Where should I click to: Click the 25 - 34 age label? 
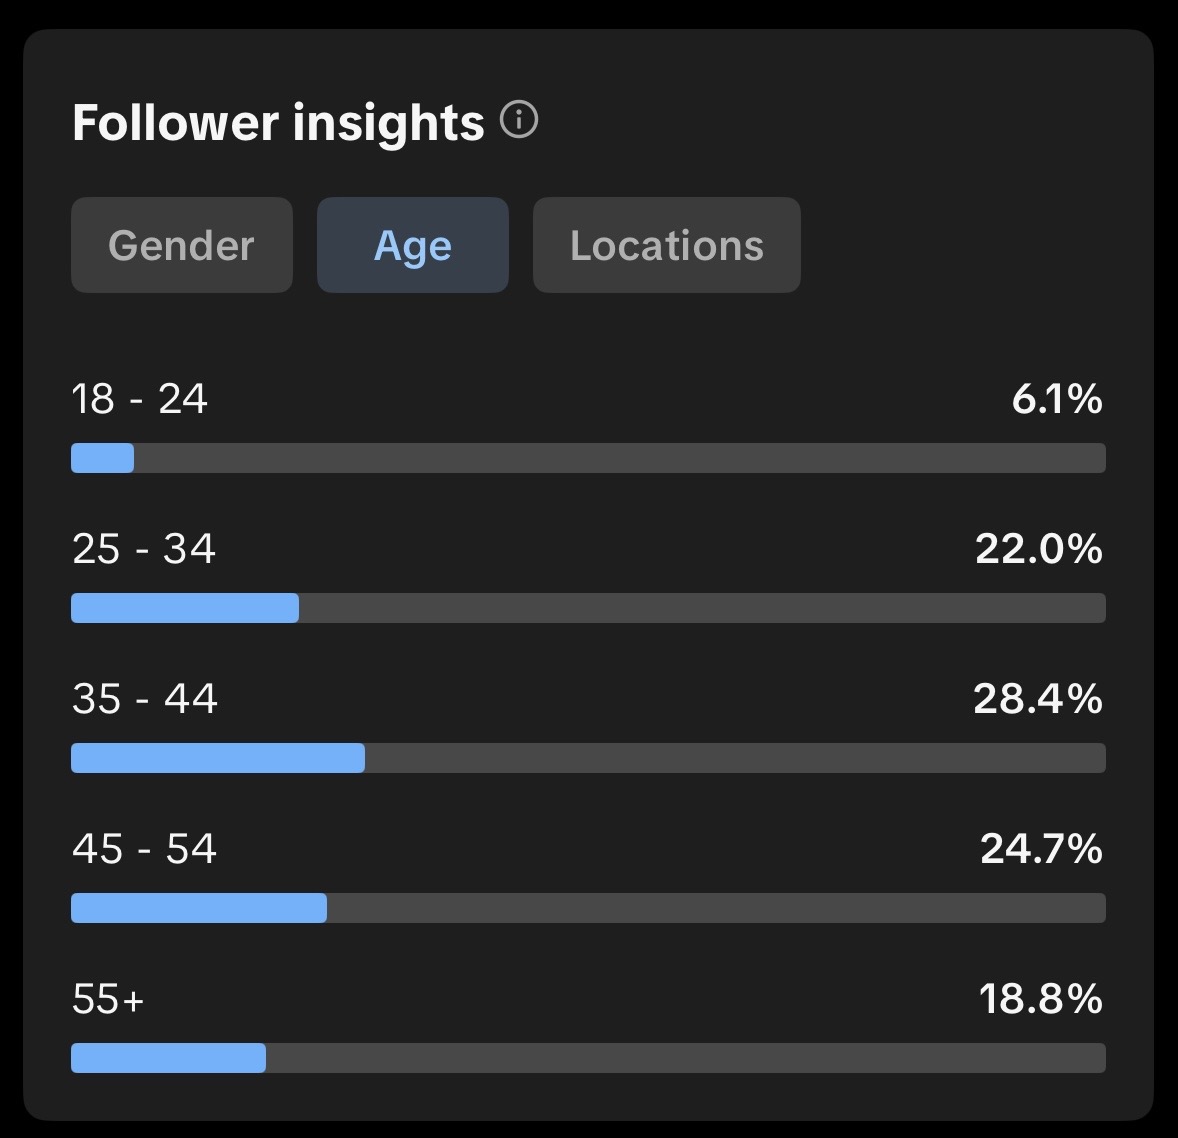click(x=144, y=549)
